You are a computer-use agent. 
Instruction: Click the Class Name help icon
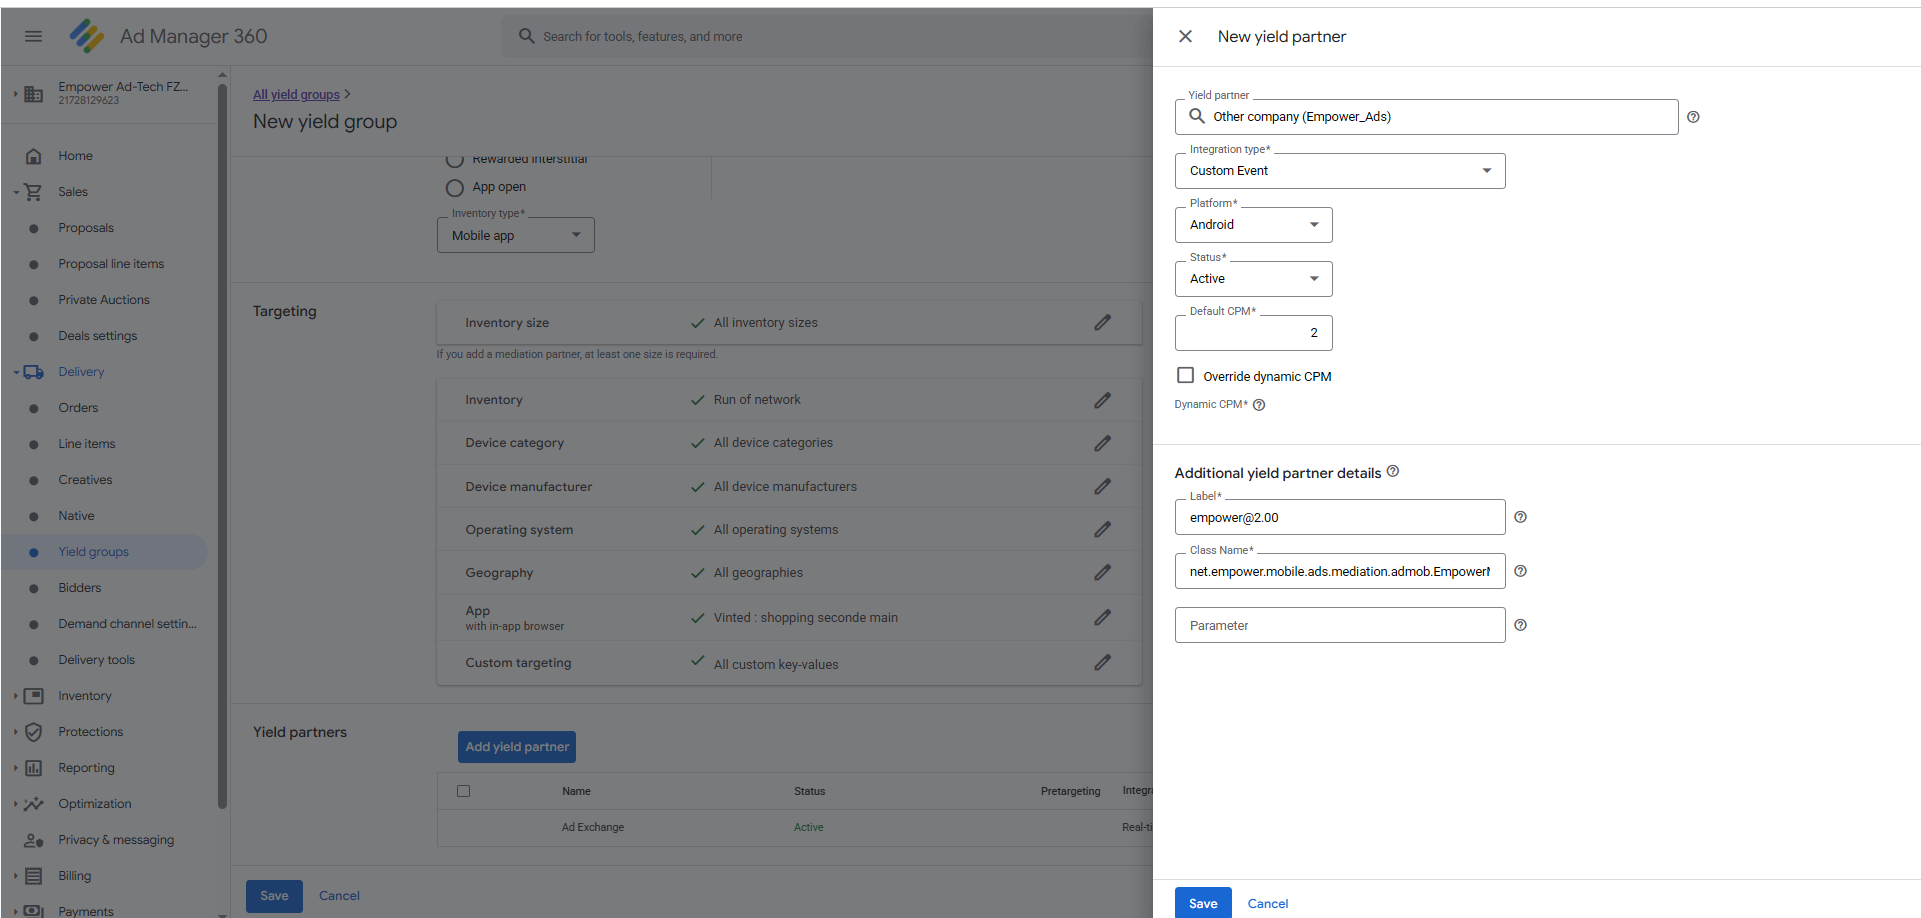pyautogui.click(x=1520, y=571)
